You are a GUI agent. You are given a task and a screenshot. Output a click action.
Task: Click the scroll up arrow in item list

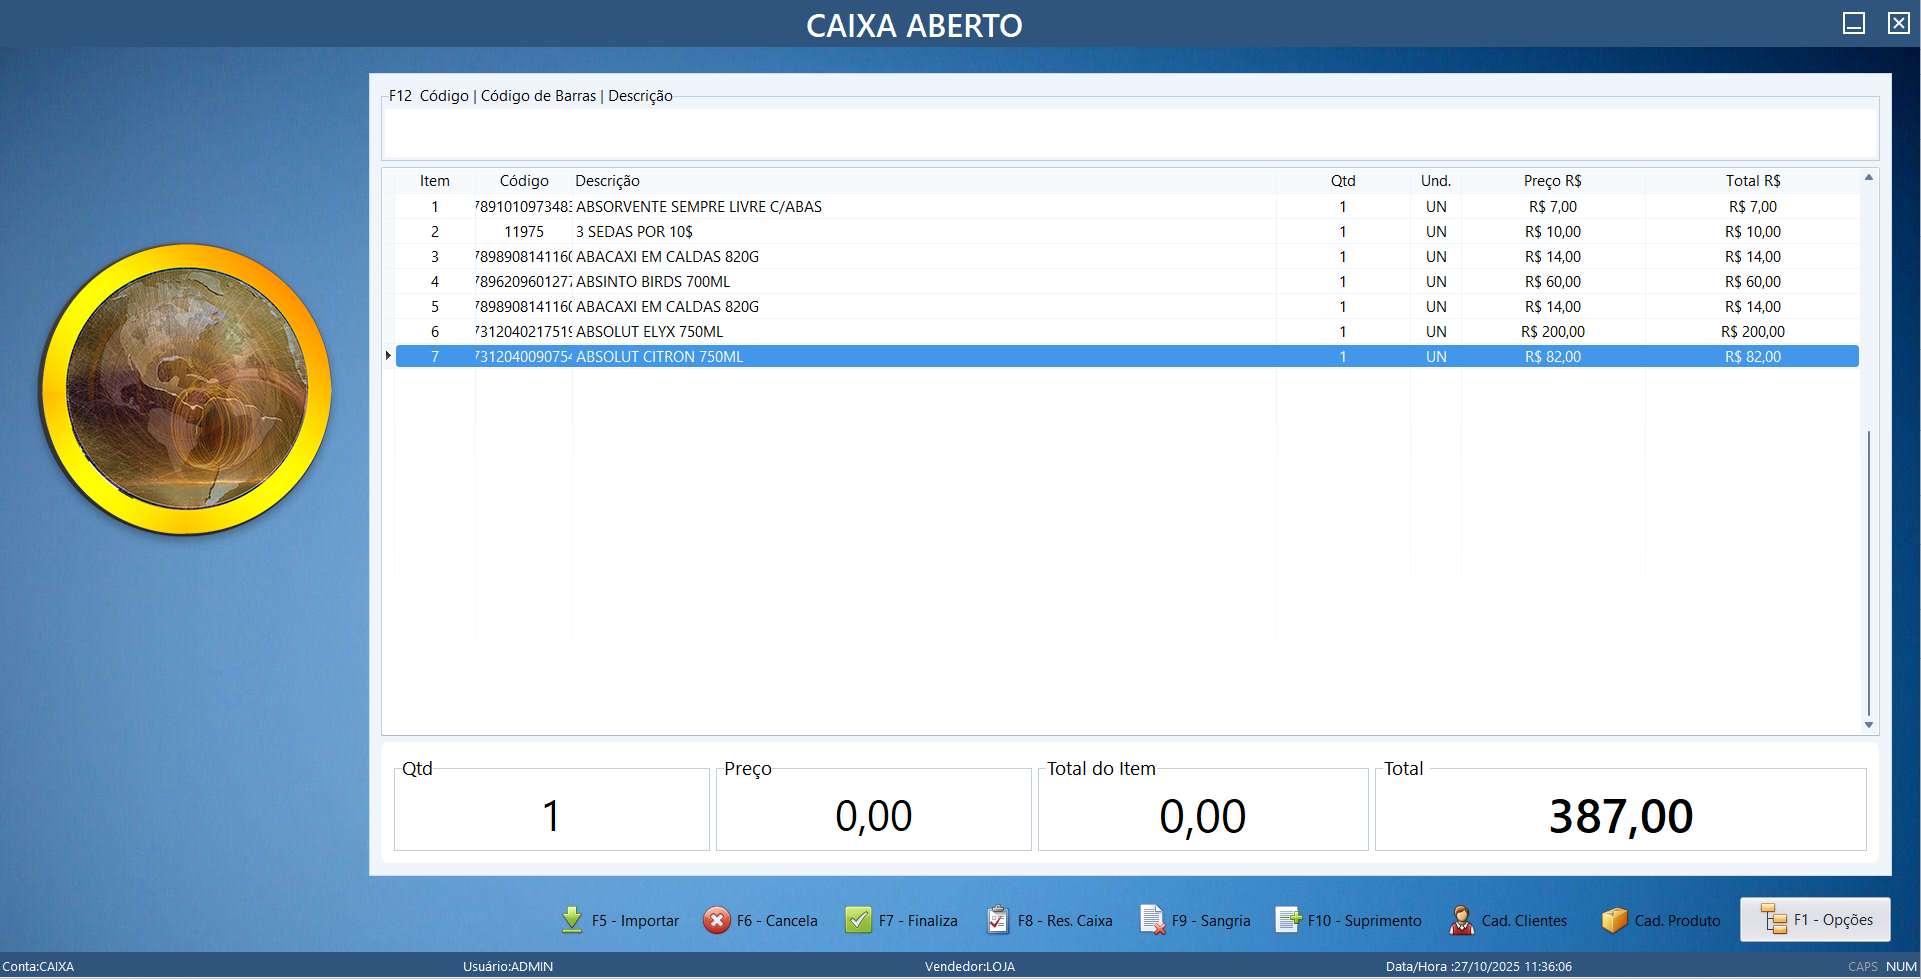(1868, 178)
